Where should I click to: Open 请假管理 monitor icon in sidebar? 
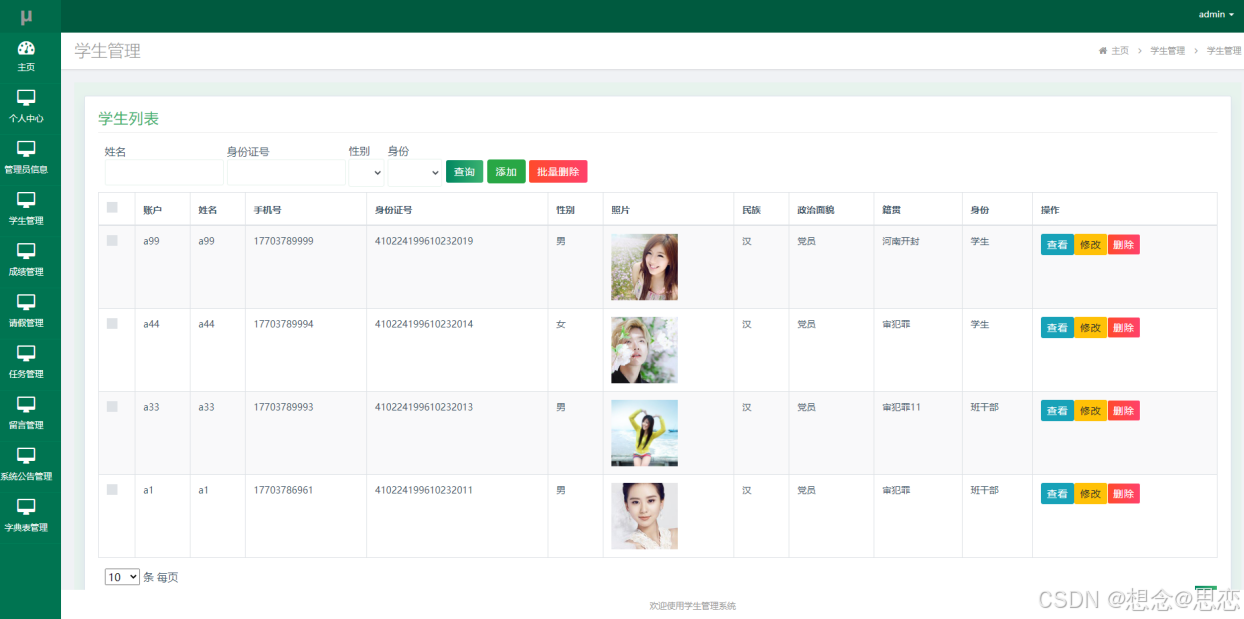tap(26, 302)
